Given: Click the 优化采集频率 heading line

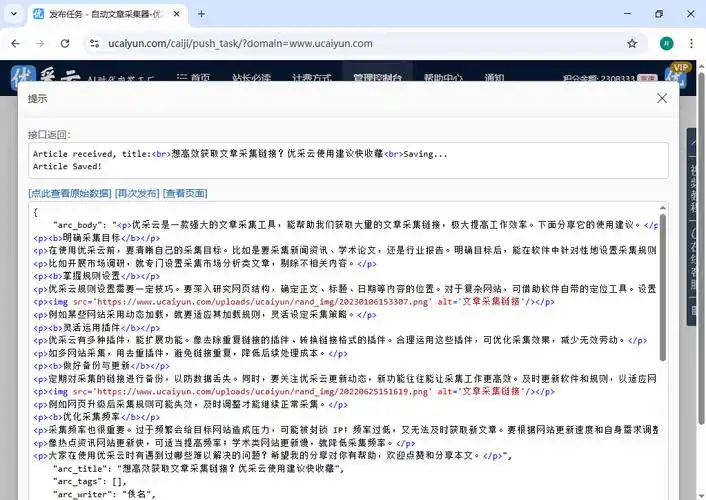Looking at the screenshot, I should coord(97,417).
